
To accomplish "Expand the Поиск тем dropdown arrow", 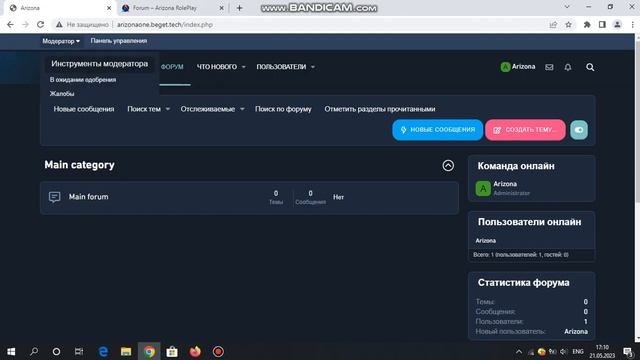I will coord(167,109).
